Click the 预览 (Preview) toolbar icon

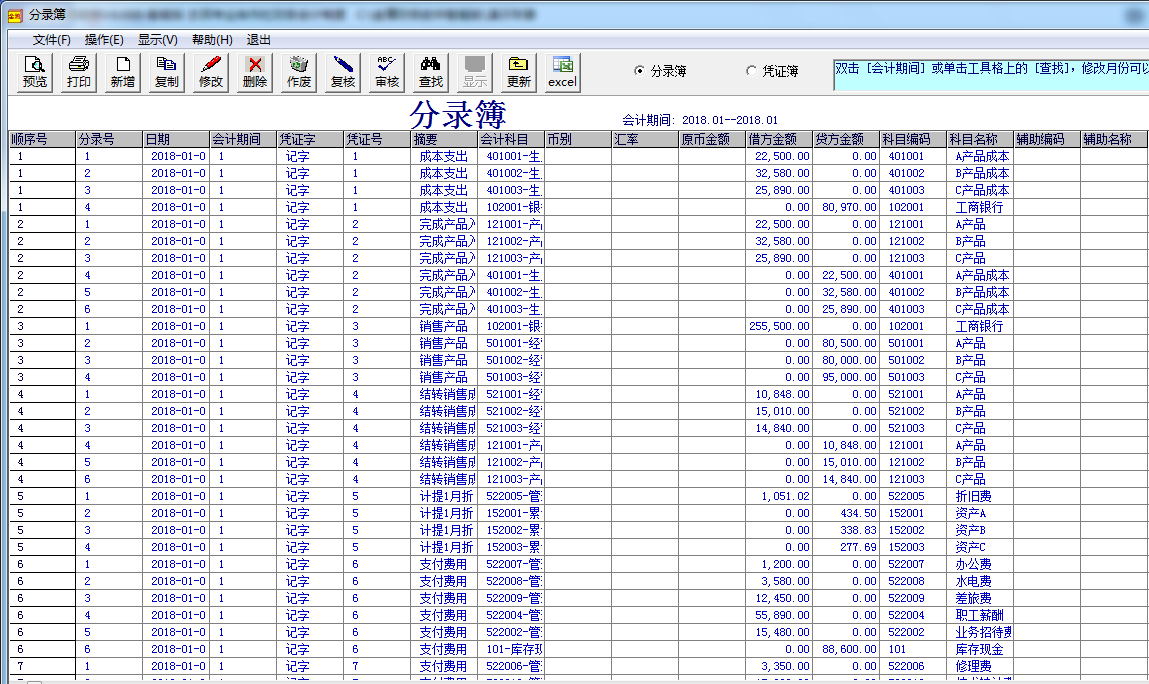pyautogui.click(x=35, y=72)
